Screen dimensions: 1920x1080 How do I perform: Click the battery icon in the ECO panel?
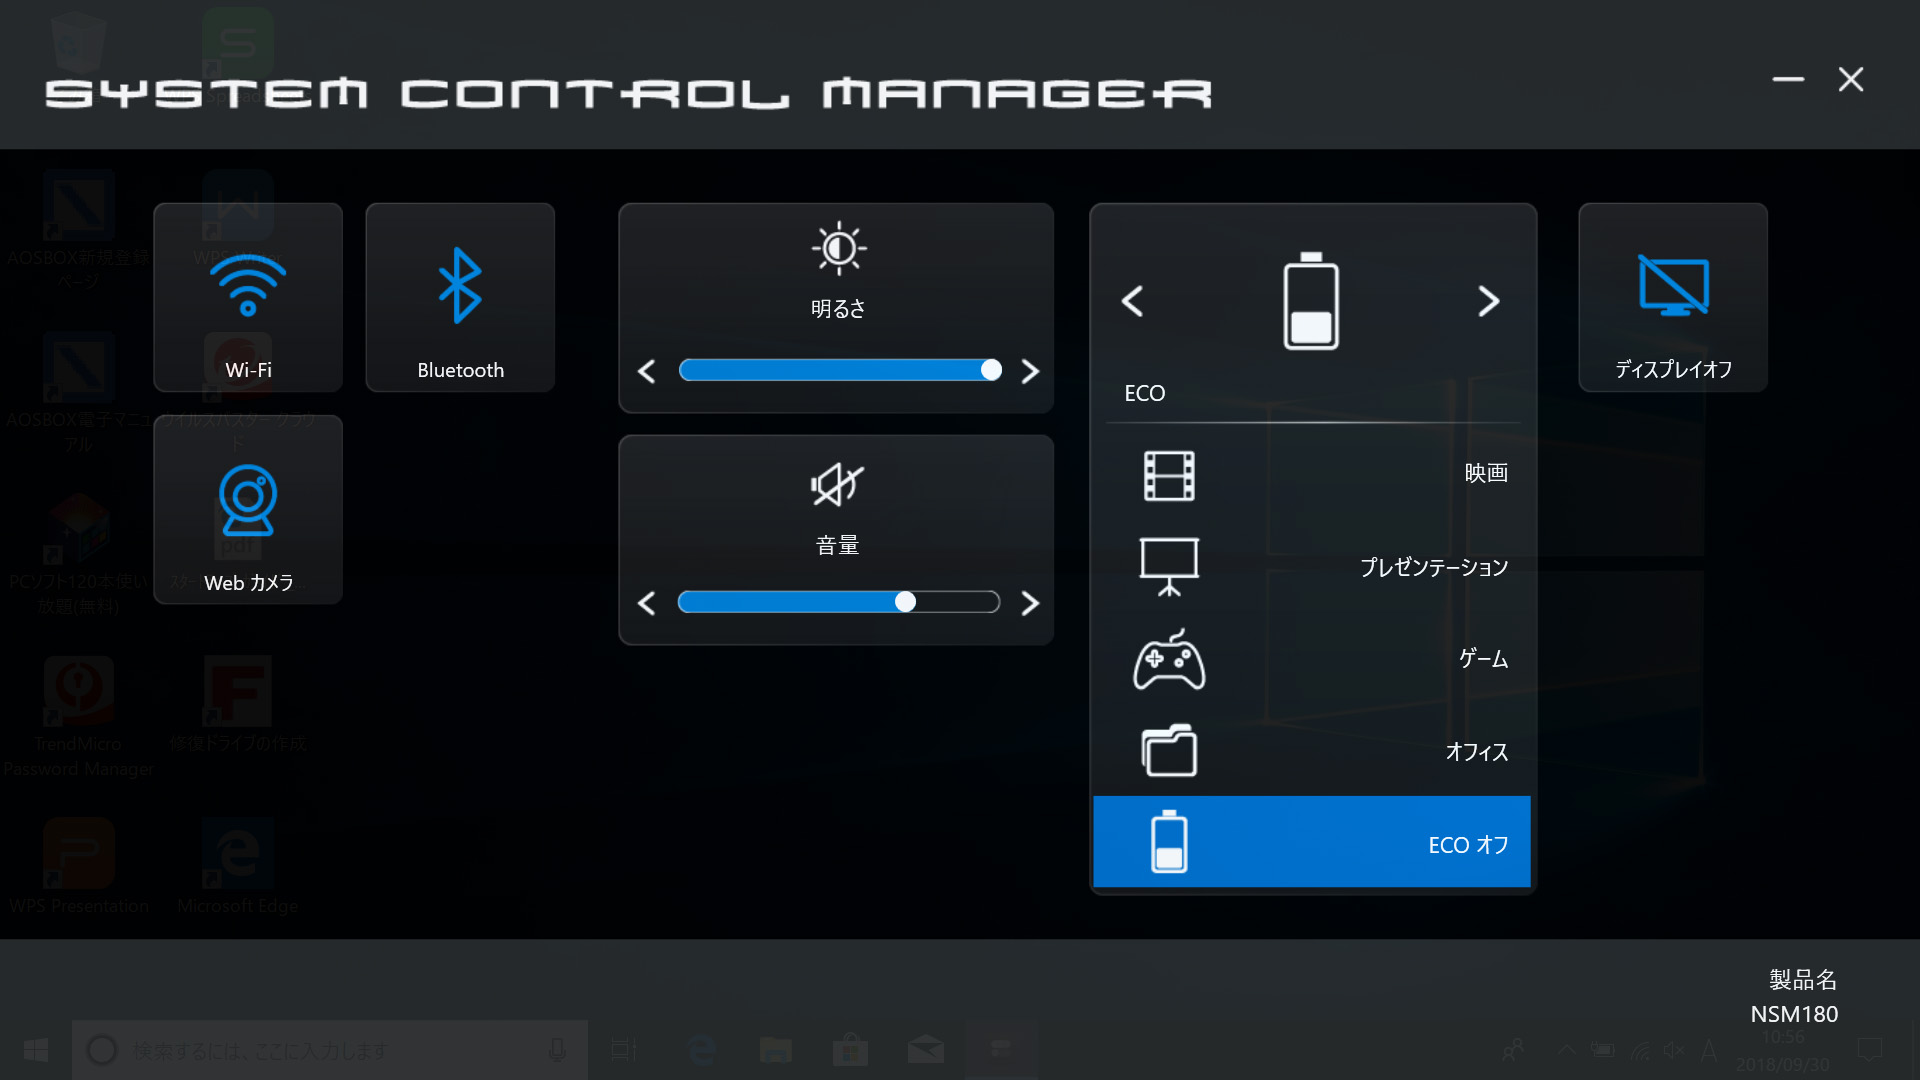[1311, 301]
